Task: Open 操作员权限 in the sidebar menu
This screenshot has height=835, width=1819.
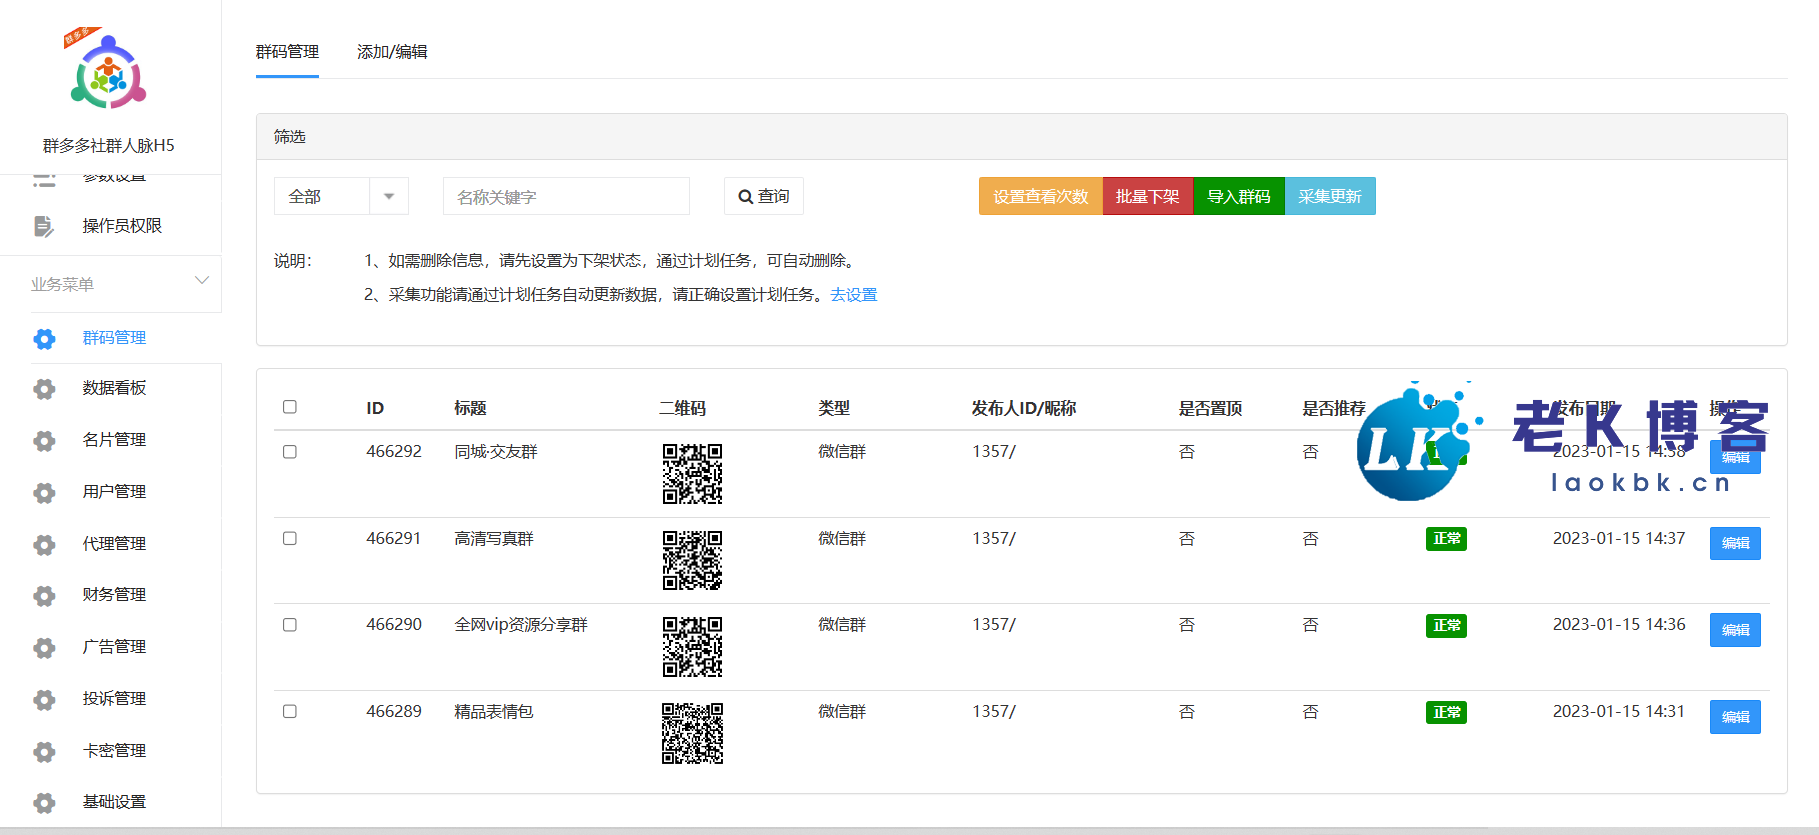Action: (x=122, y=226)
